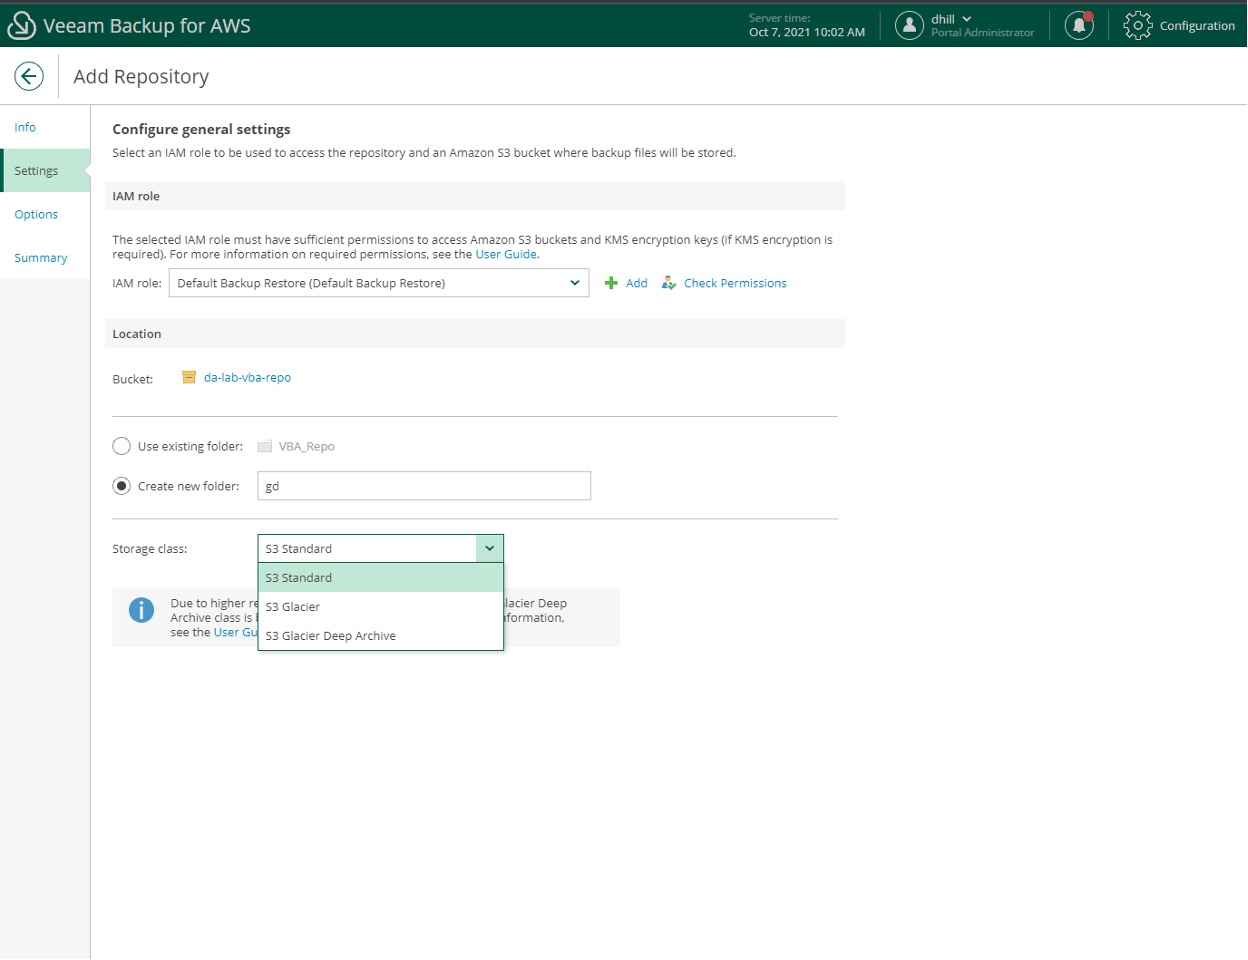Viewport: 1248px width, 960px height.
Task: Select the Use existing folder radio button
Action: click(x=122, y=446)
